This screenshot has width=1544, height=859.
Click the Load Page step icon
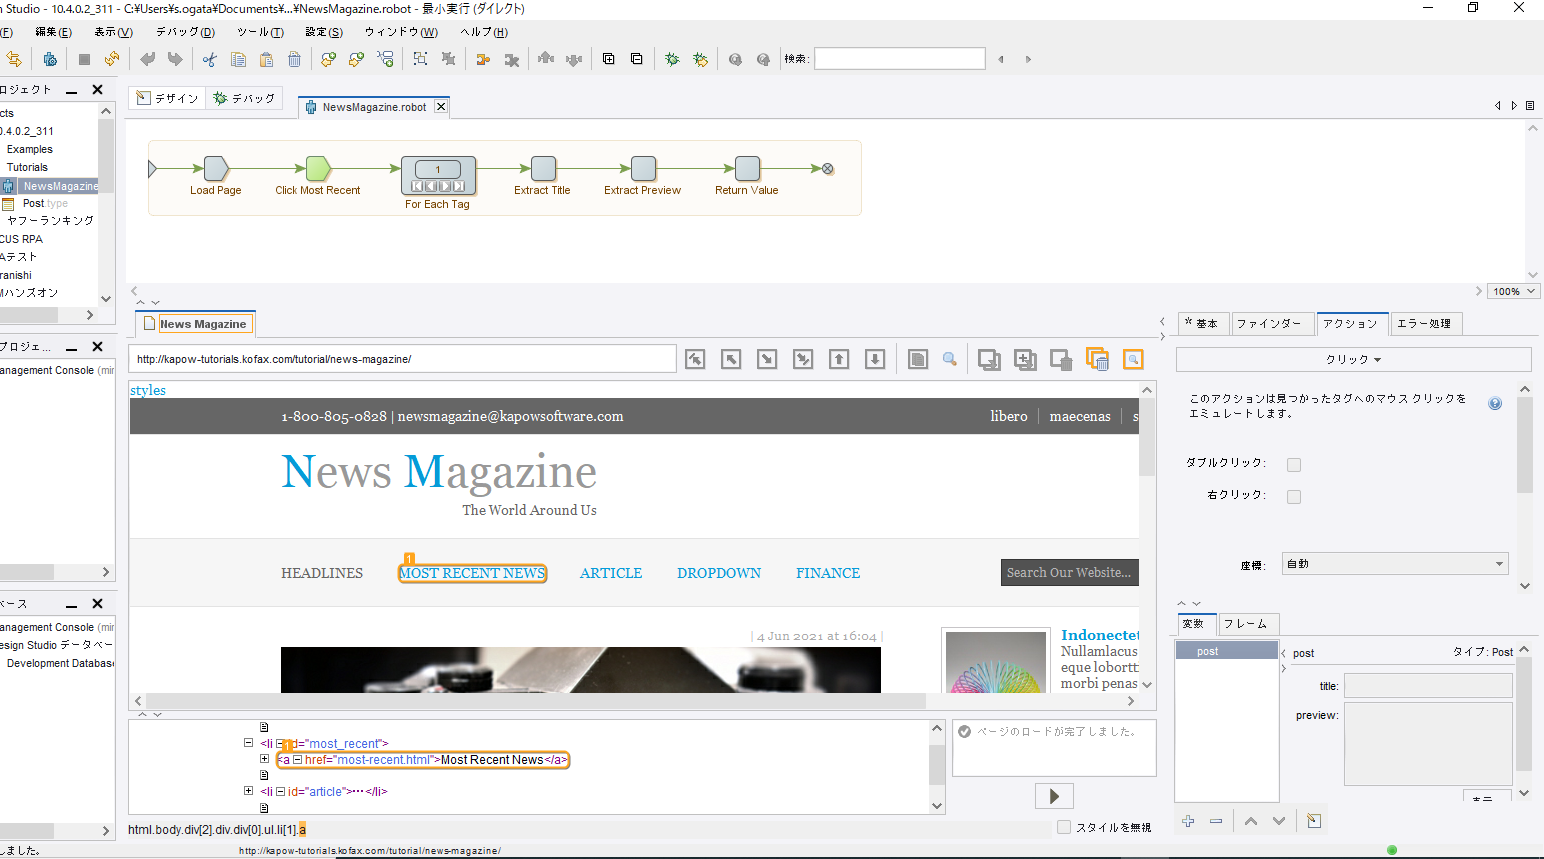216,168
